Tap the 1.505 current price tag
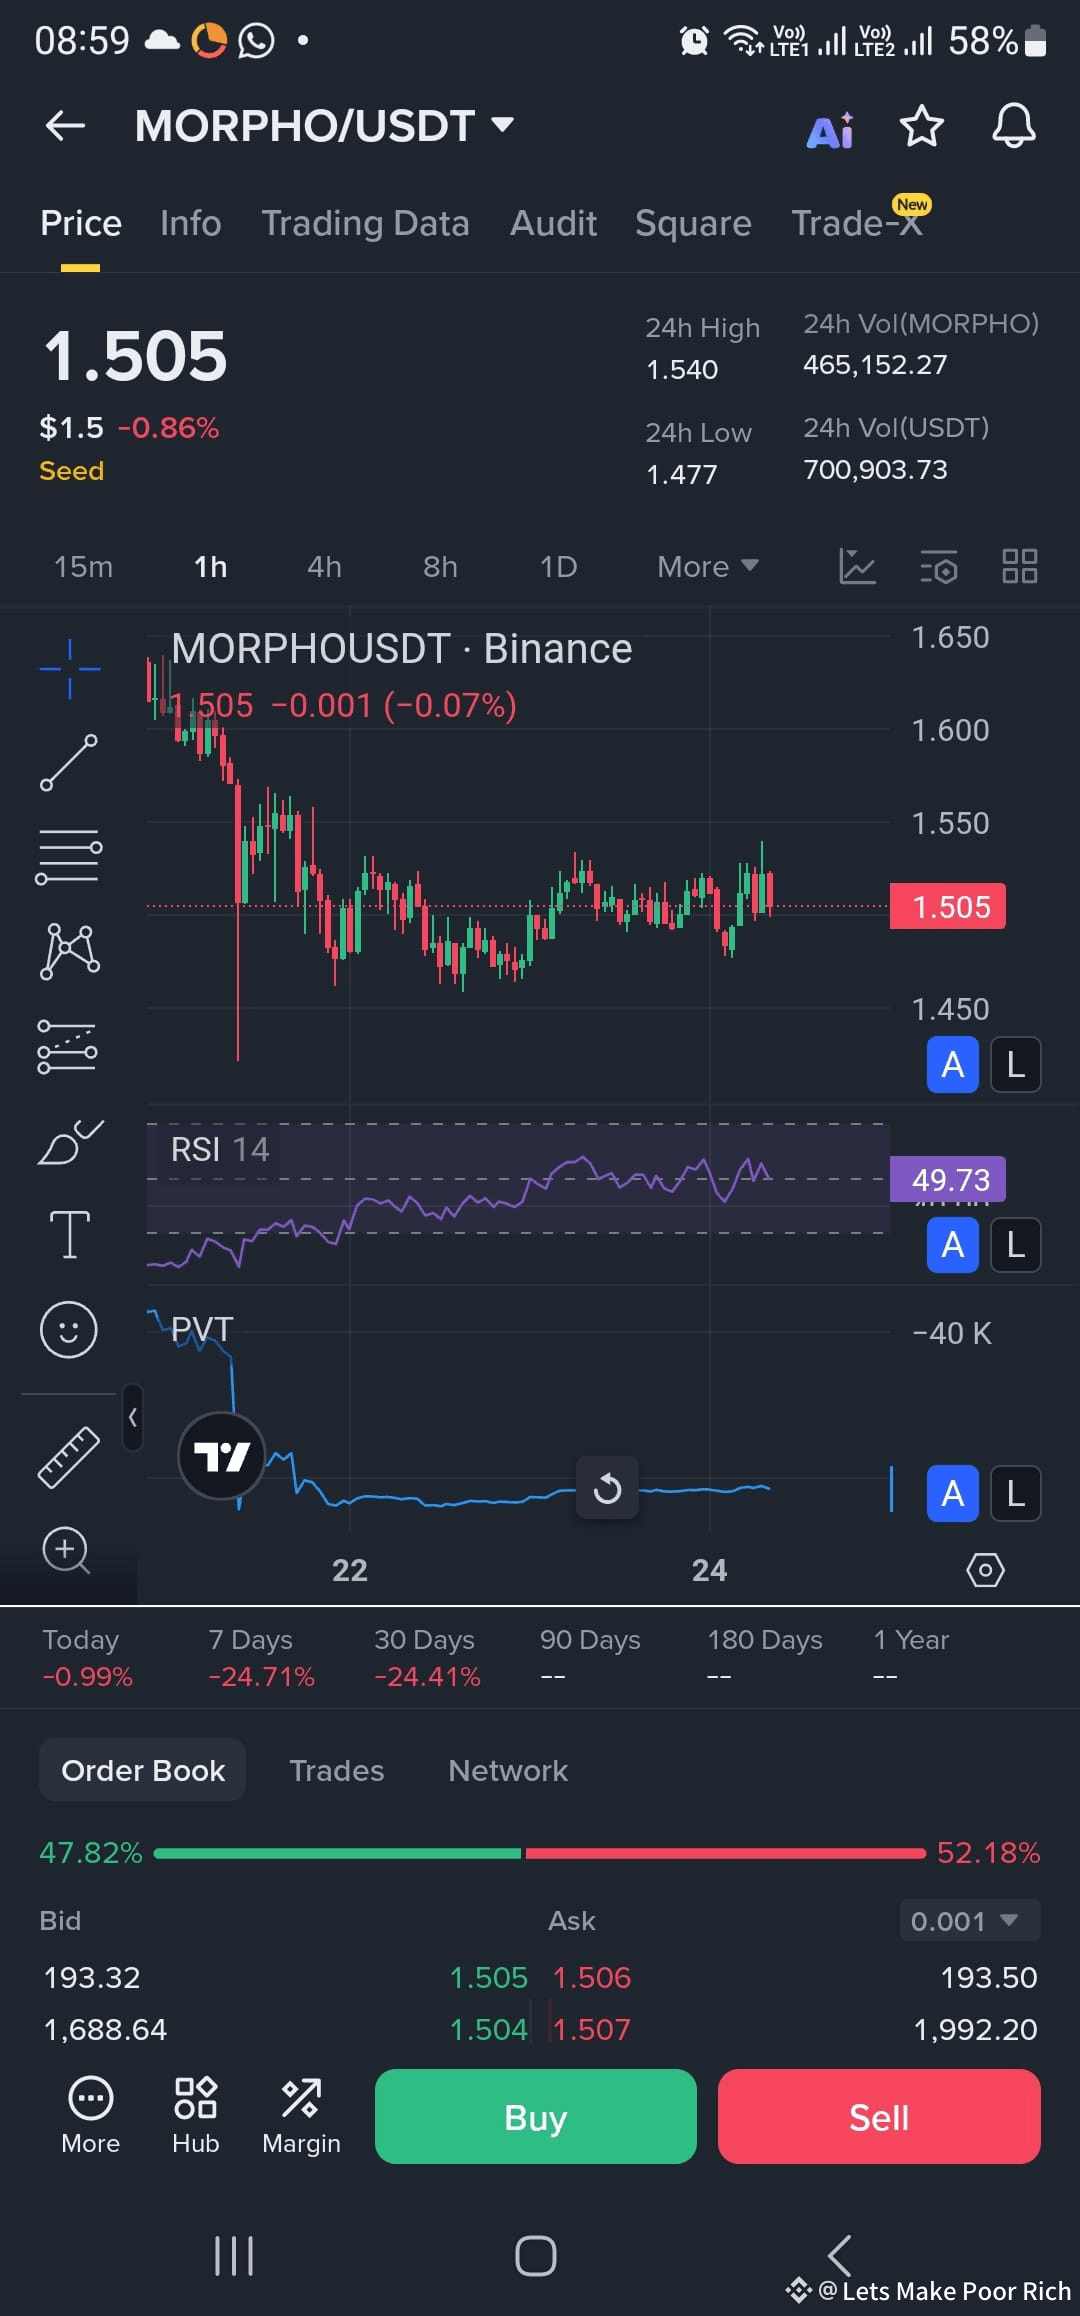 point(948,907)
